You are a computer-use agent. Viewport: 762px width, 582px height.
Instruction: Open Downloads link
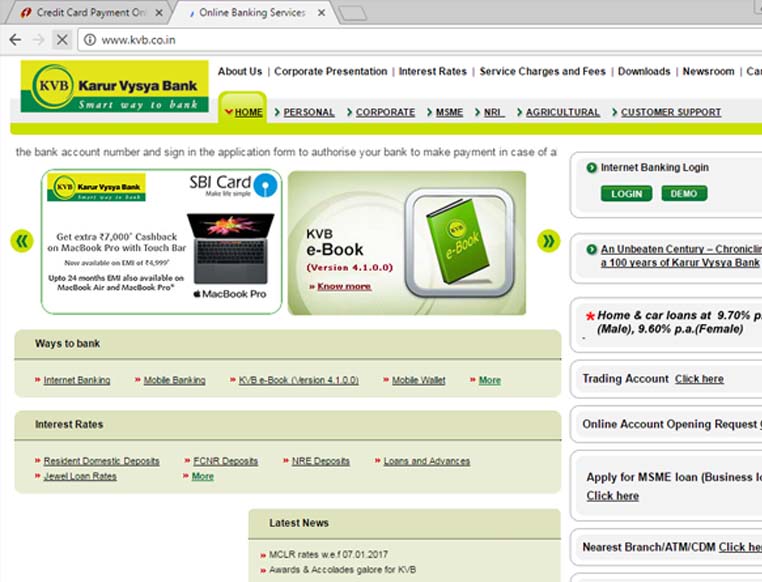(644, 71)
